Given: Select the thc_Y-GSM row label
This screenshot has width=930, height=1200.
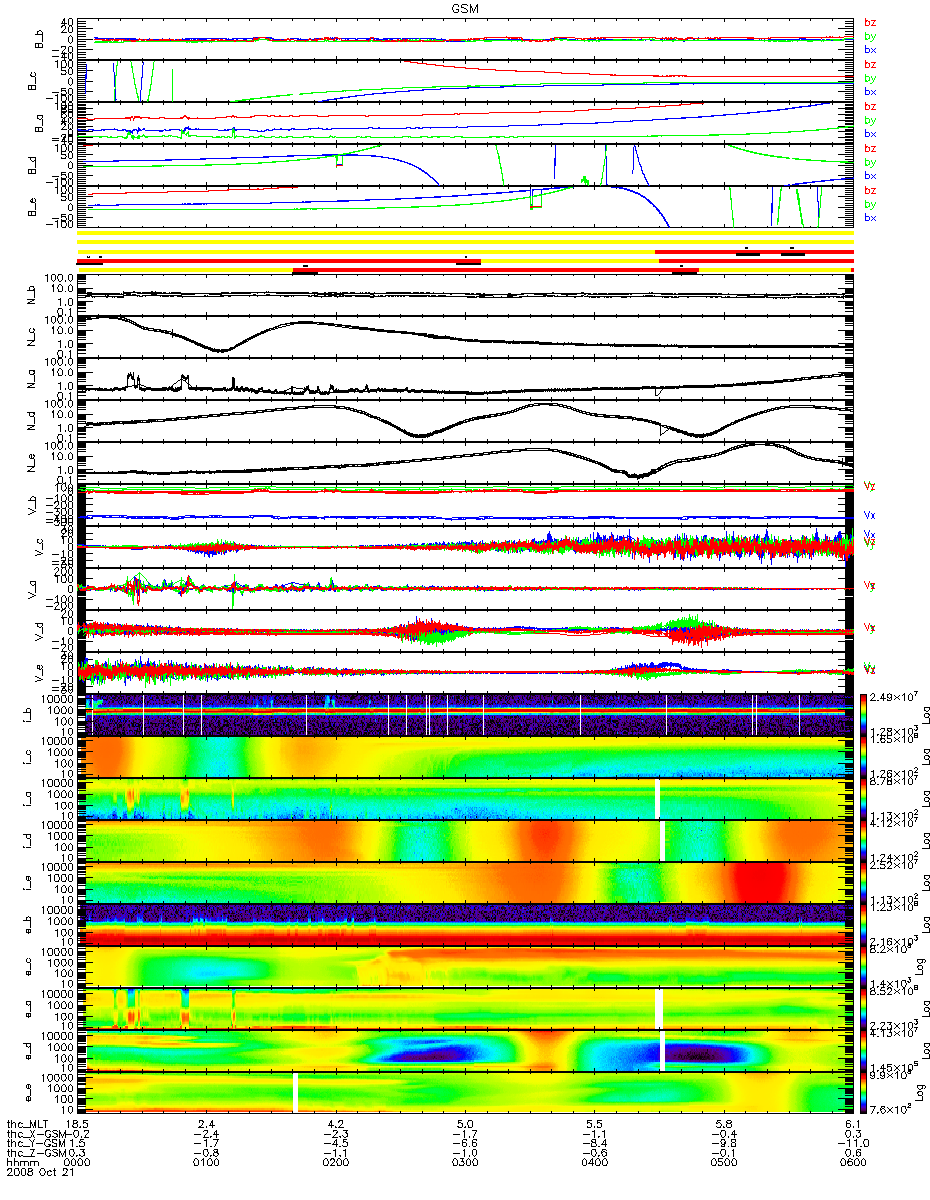Looking at the screenshot, I should [x=37, y=1145].
